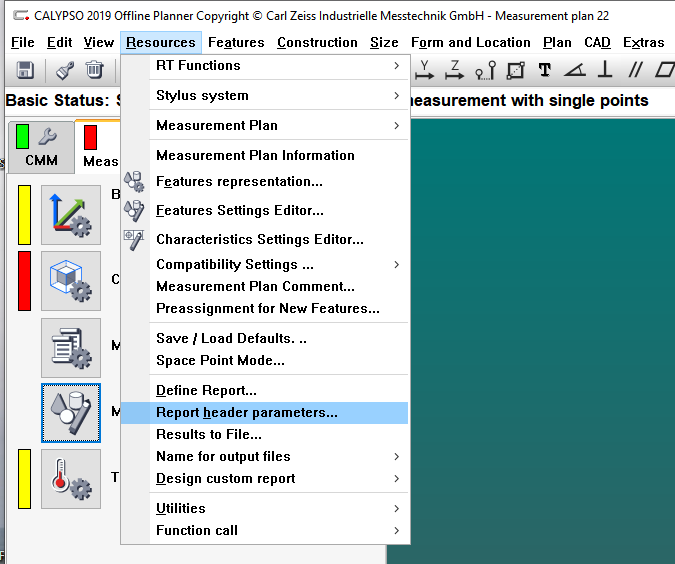Screen dimensions: 675x564
Task: Switch to the CMM tab
Action: [x=41, y=147]
